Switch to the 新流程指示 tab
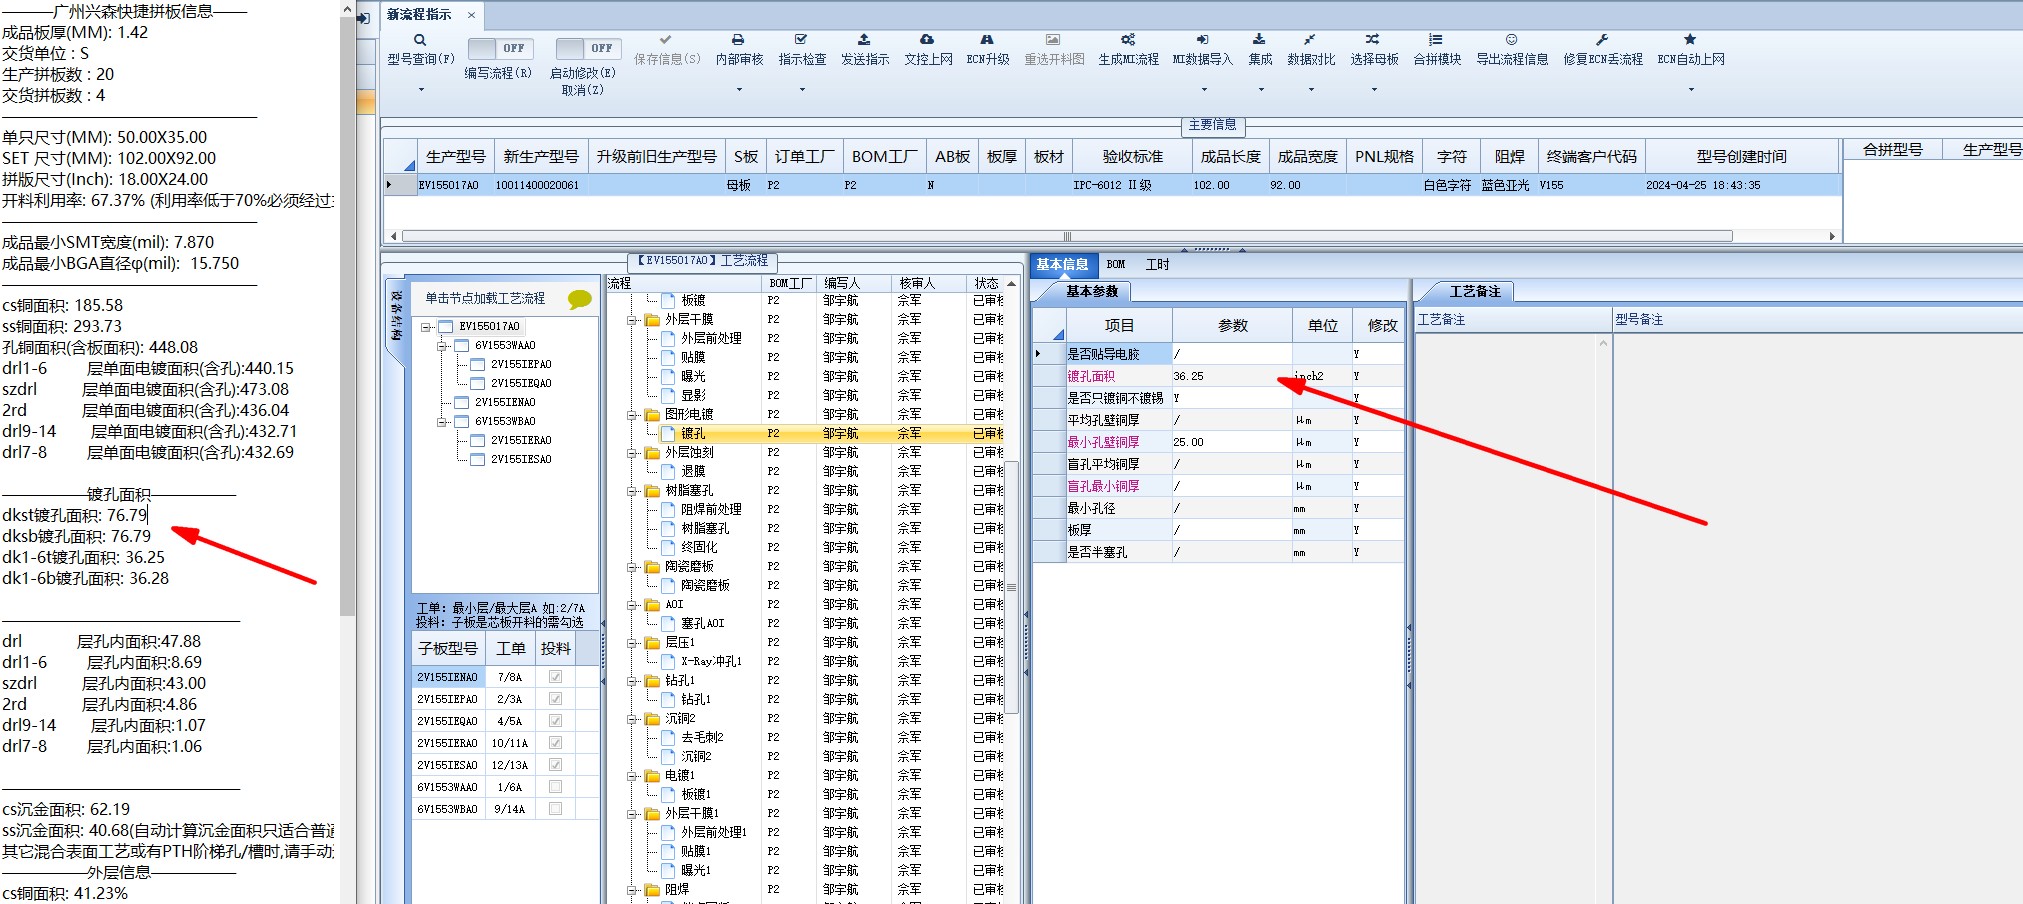Screen dimensions: 2023x904 419,14
